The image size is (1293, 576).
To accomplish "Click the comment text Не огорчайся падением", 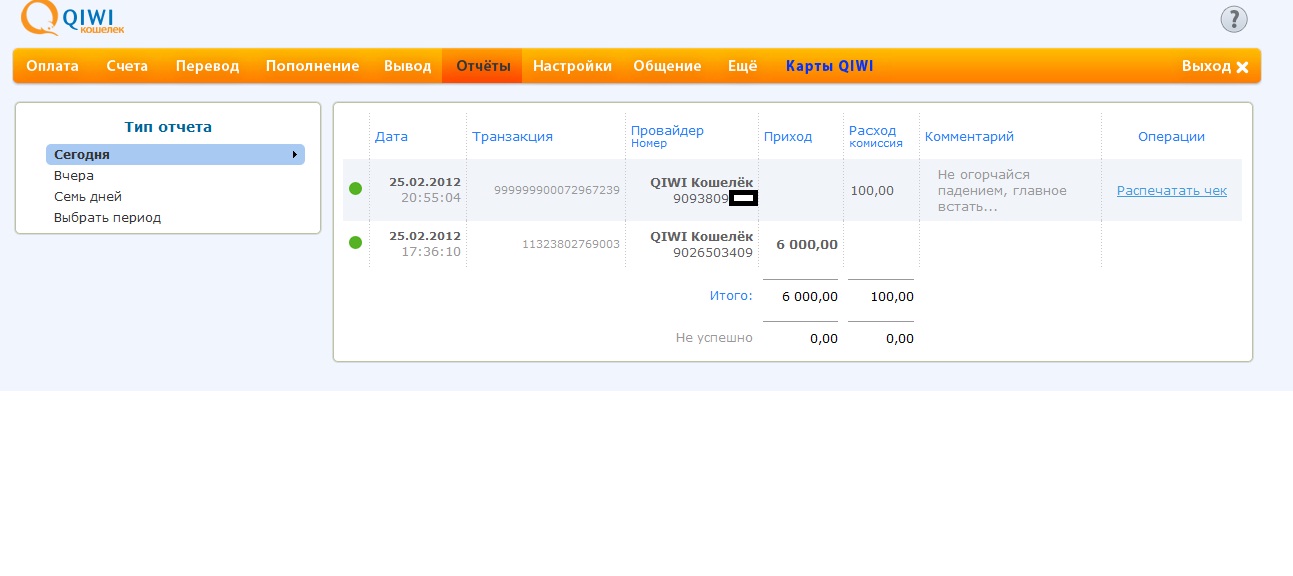I will [1002, 190].
